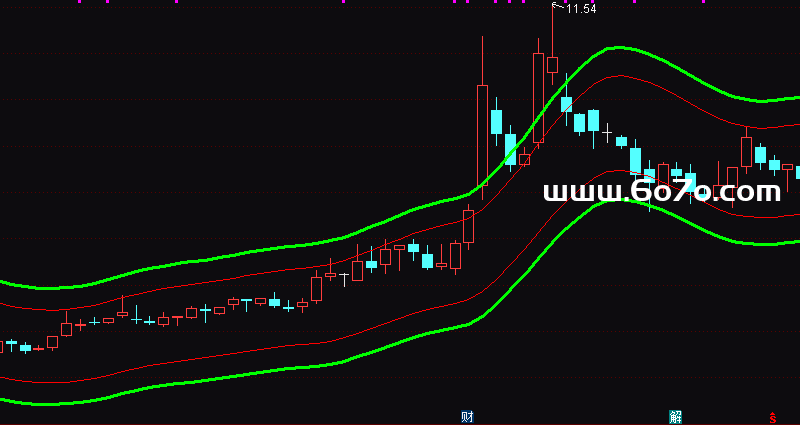Click the white cross doji after the peak

tap(606, 132)
